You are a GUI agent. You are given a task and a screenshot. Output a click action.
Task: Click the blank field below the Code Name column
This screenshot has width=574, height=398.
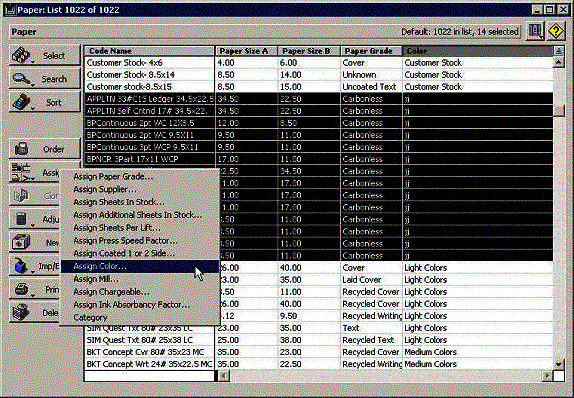click(149, 376)
